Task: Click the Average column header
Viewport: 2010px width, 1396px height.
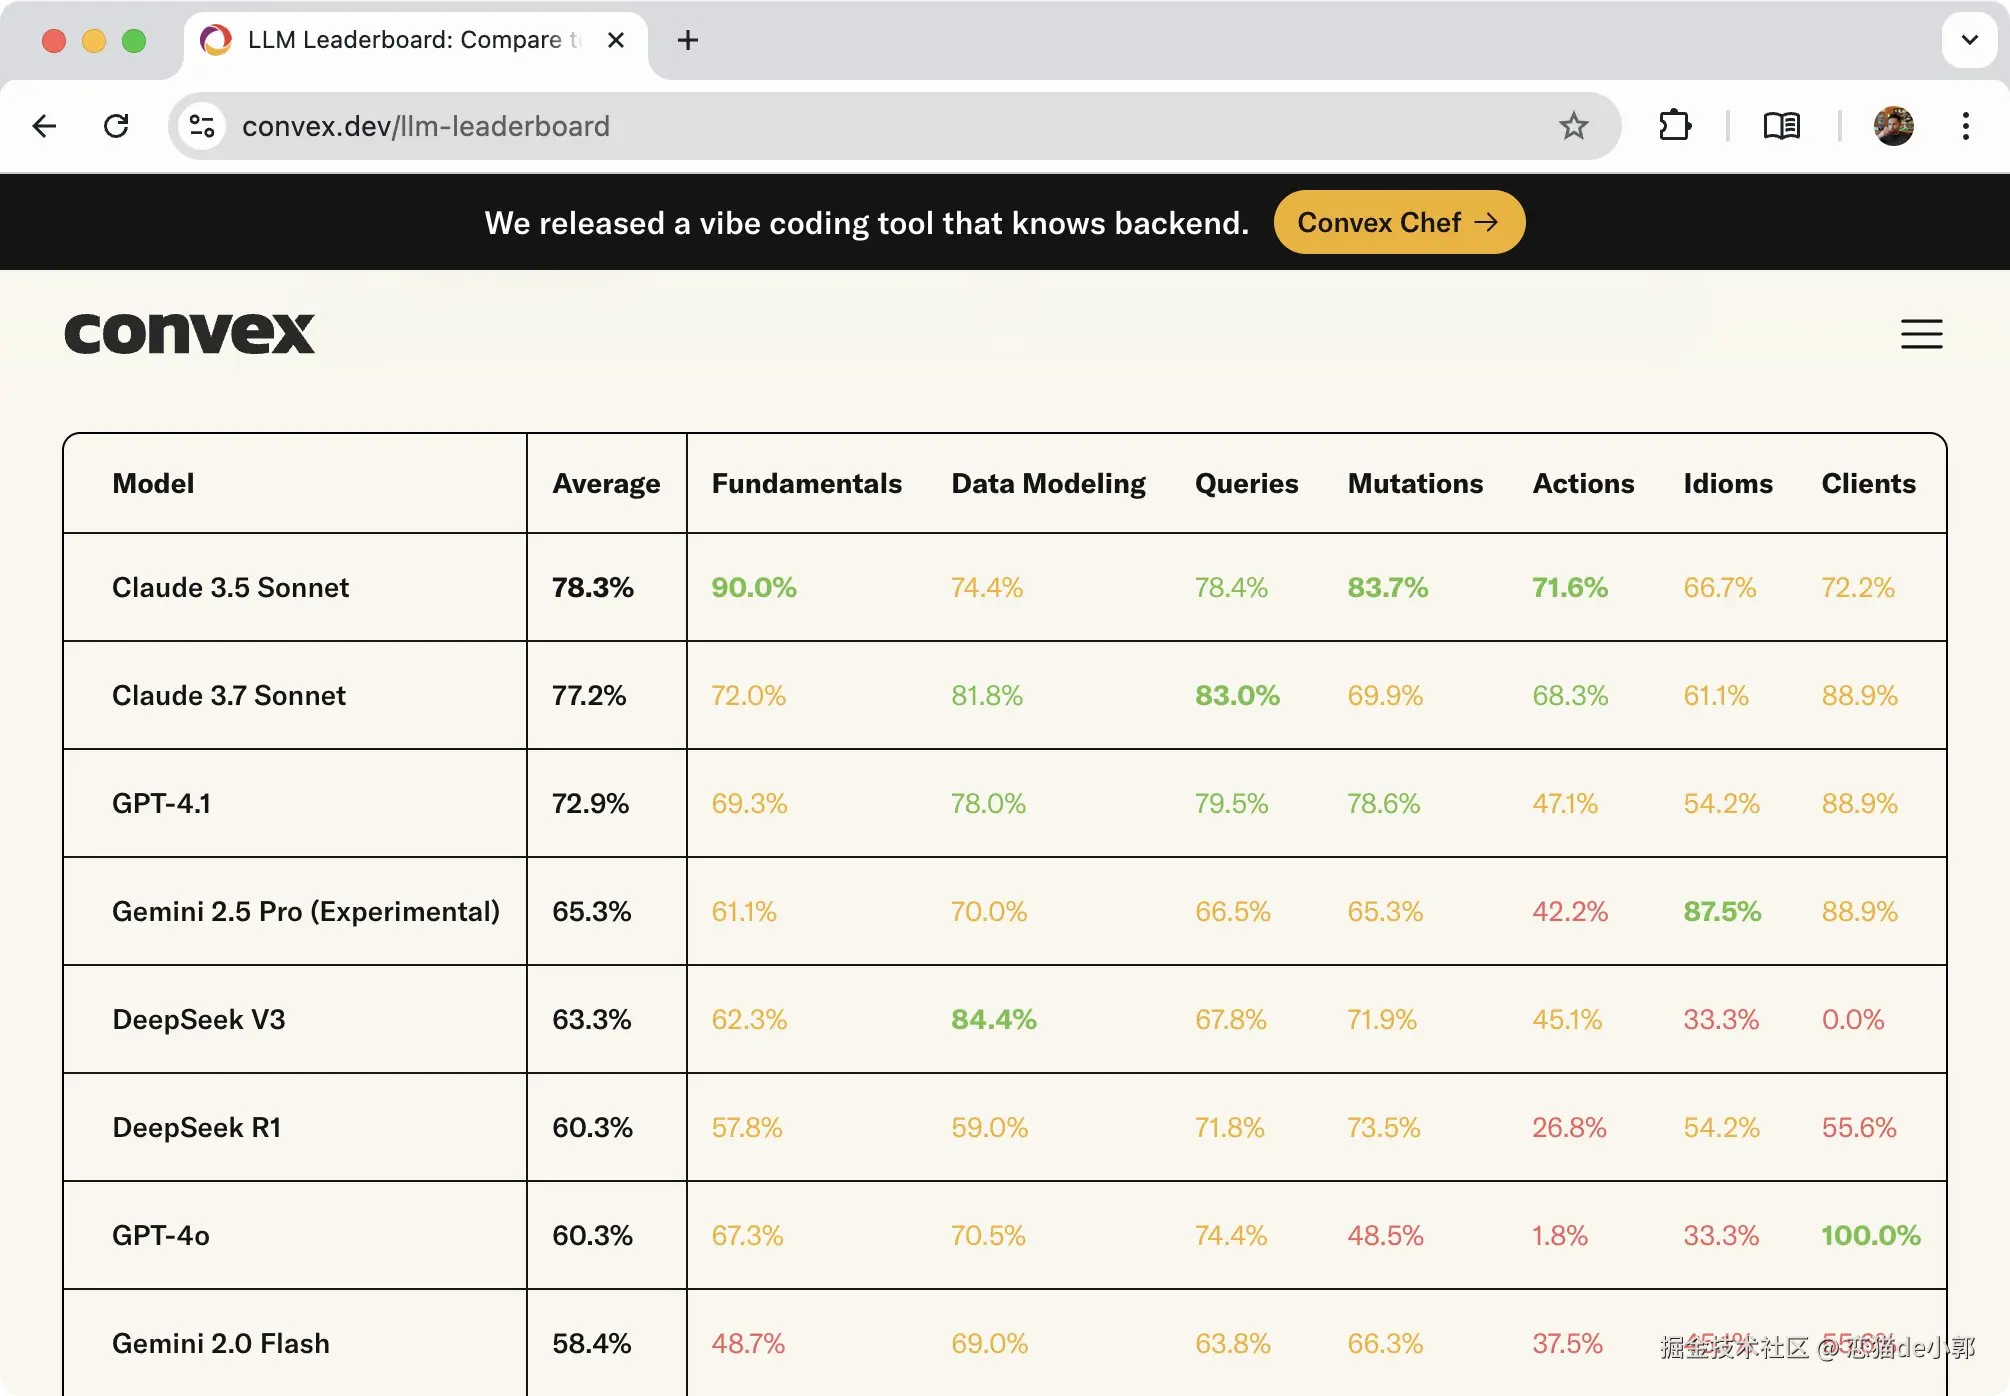Action: [x=606, y=484]
